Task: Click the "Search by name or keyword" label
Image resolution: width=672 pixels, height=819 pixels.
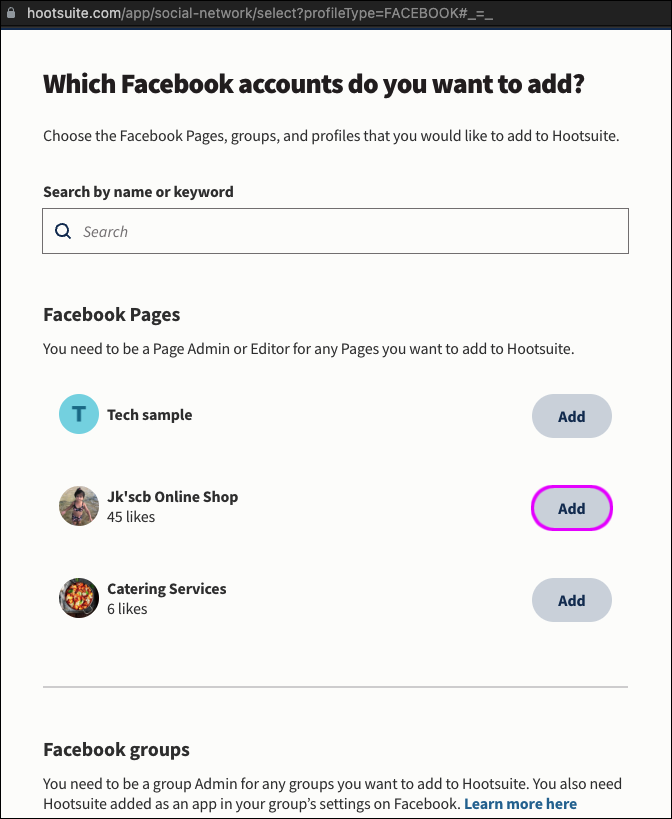Action: pos(138,191)
